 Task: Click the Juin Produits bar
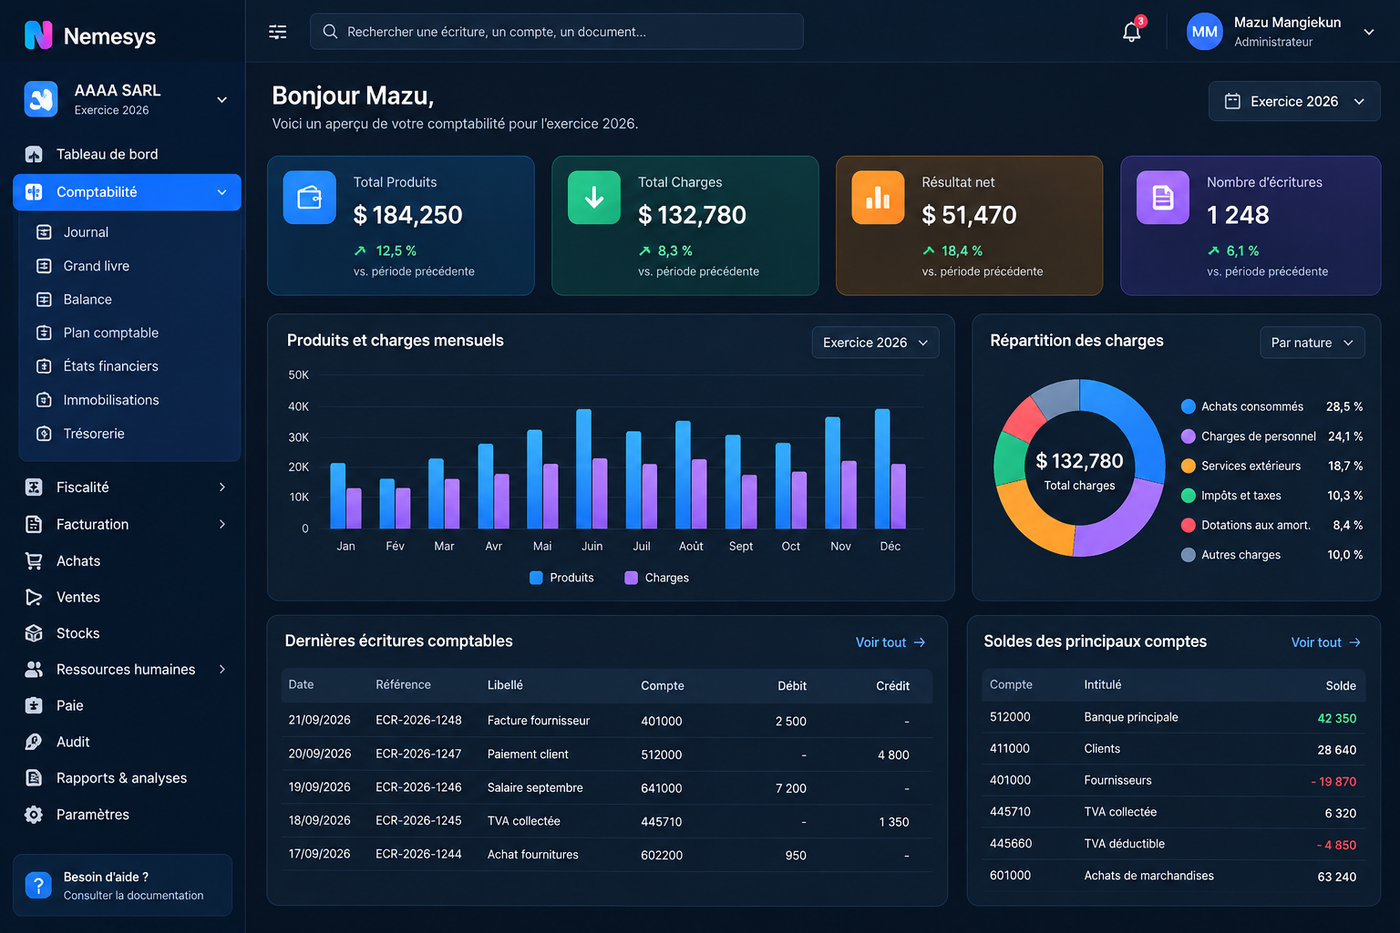pyautogui.click(x=584, y=469)
